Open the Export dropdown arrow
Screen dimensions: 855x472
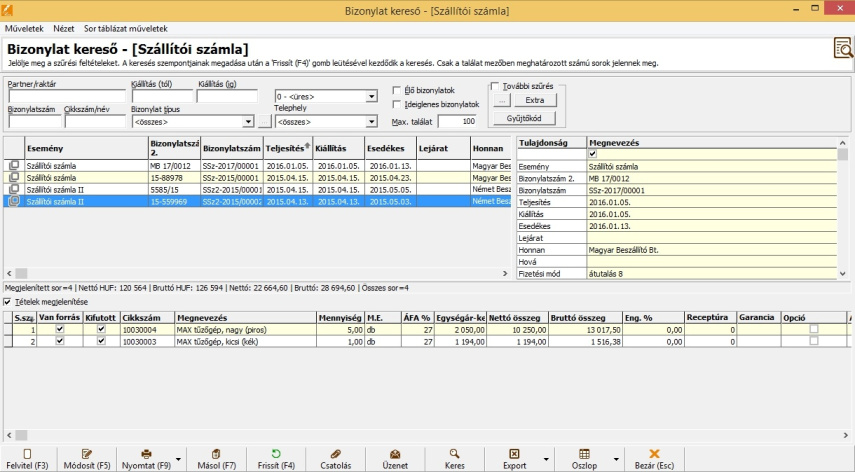tap(545, 459)
